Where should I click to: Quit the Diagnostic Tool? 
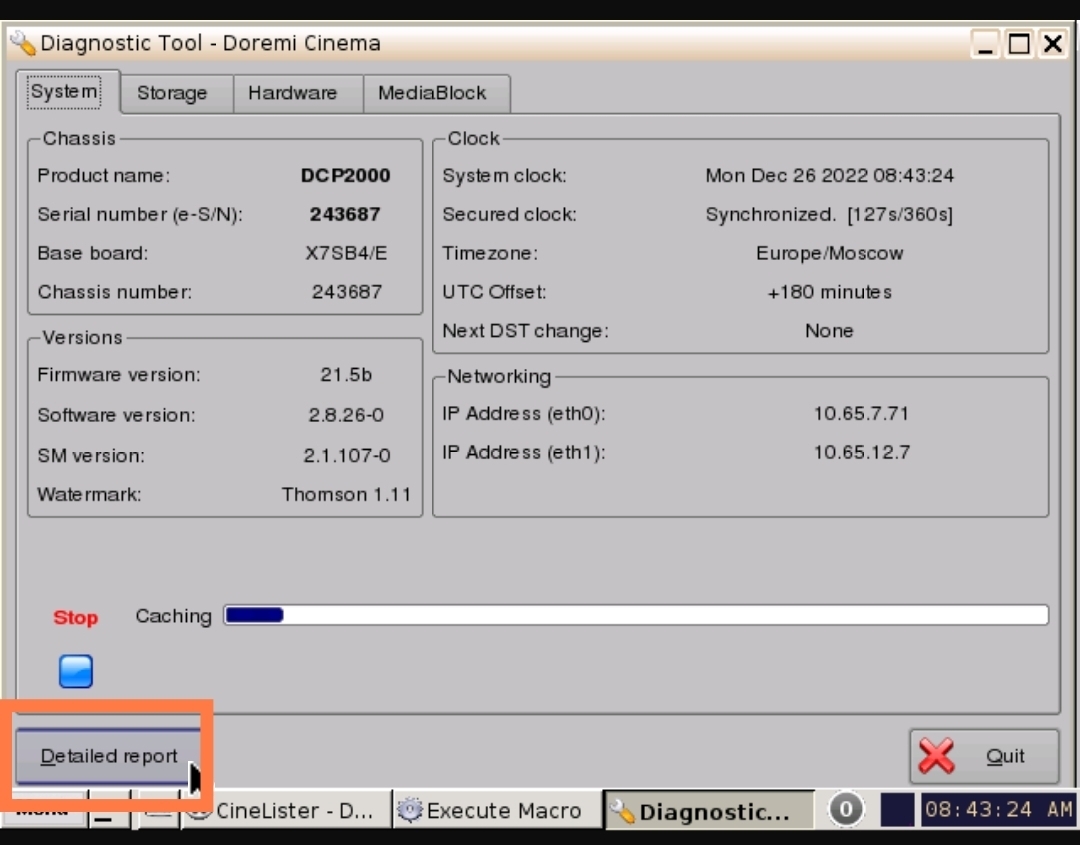pos(984,756)
